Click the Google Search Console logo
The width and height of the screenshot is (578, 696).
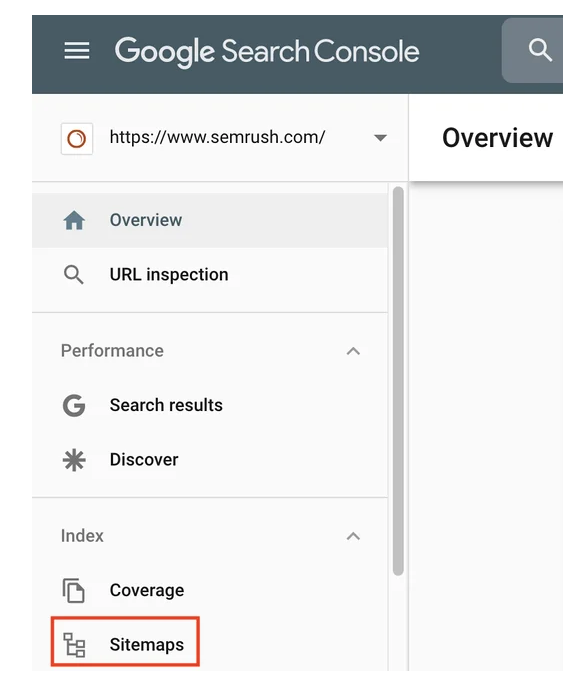(267, 52)
